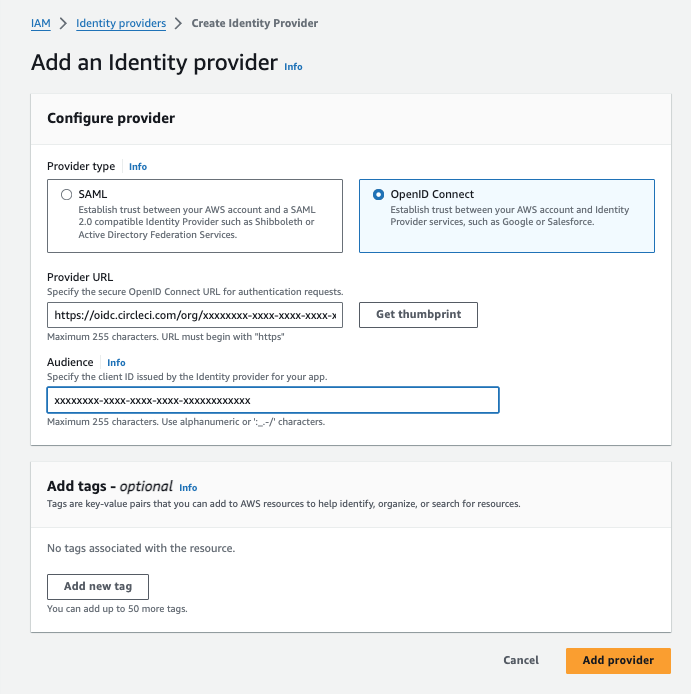Cancel creating the identity provider
The image size is (691, 694).
click(x=521, y=661)
